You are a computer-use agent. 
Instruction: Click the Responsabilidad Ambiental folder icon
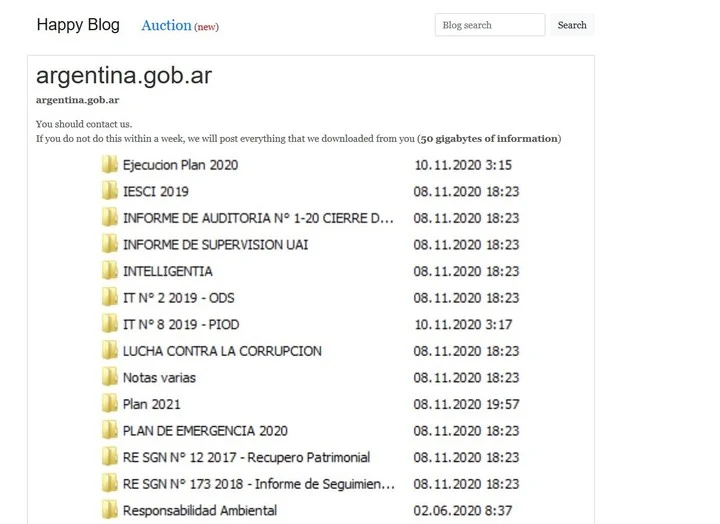[109, 510]
